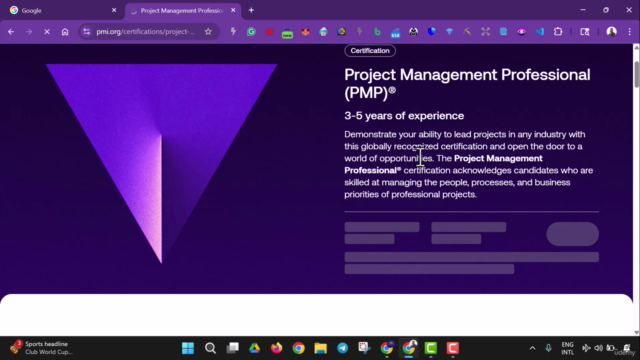Stop loading the PMI page
This screenshot has width=640, height=360.
[47, 31]
